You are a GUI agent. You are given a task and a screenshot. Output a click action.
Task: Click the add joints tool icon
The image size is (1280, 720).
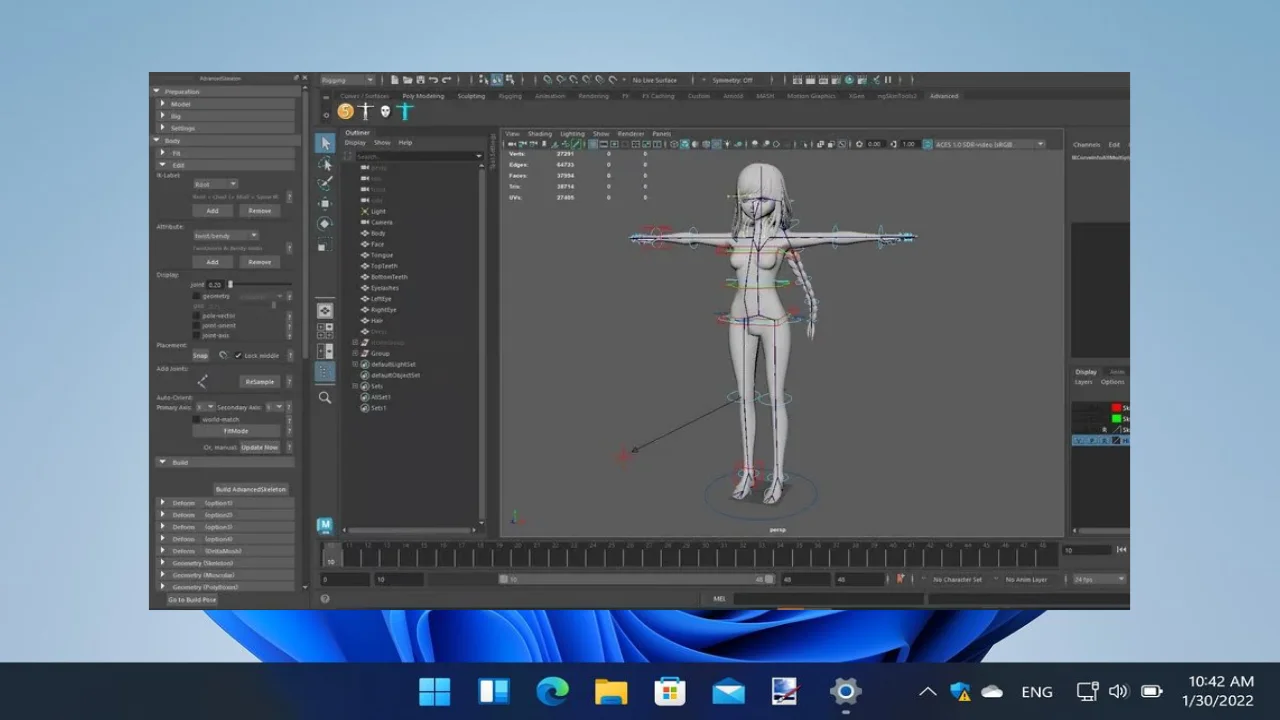[x=203, y=381]
